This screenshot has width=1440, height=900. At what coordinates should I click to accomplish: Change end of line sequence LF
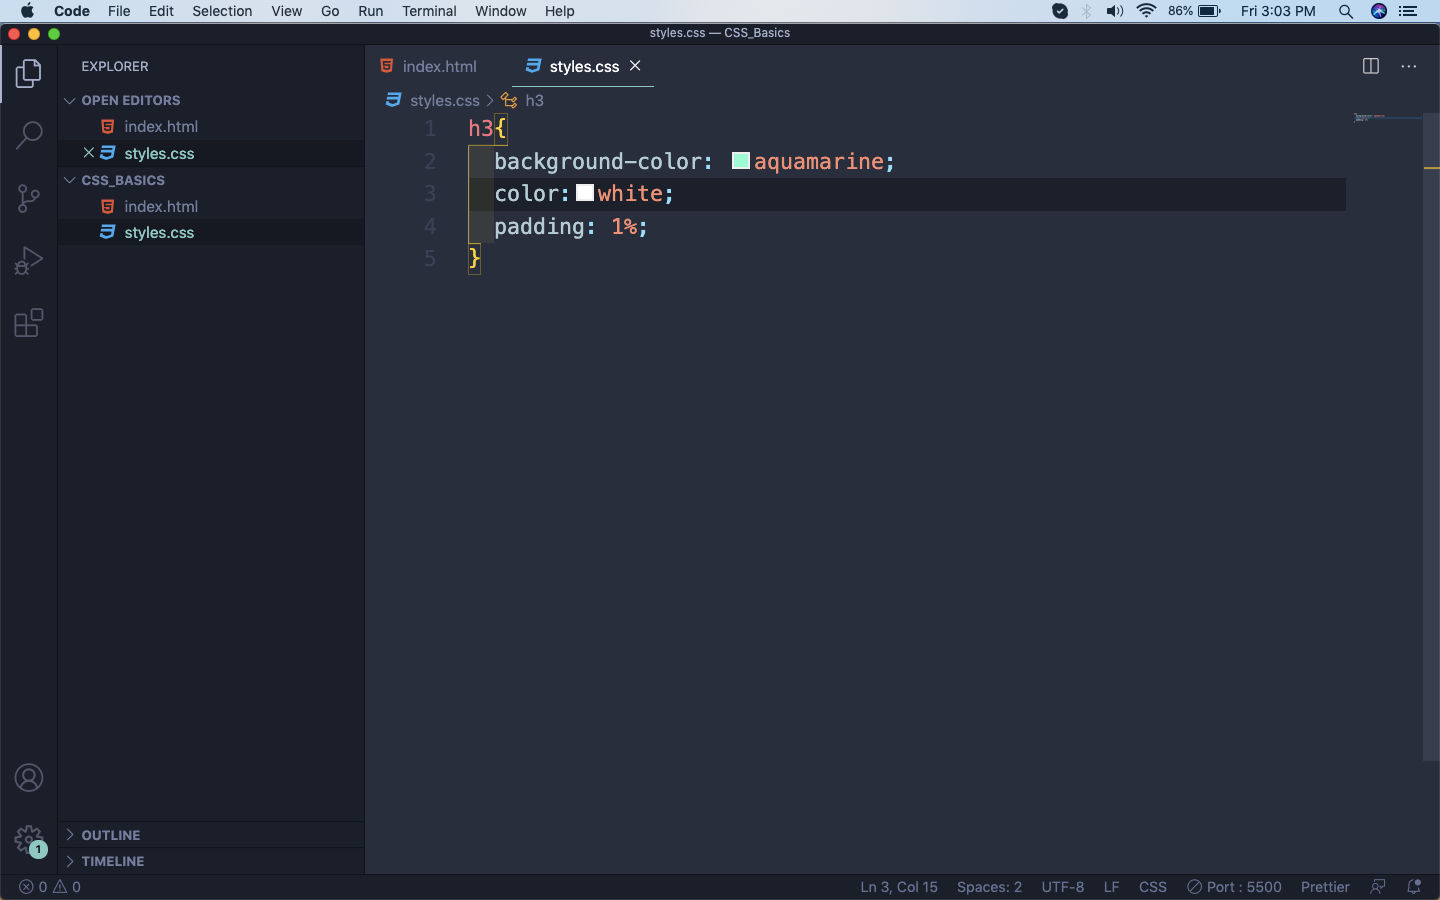(1111, 887)
